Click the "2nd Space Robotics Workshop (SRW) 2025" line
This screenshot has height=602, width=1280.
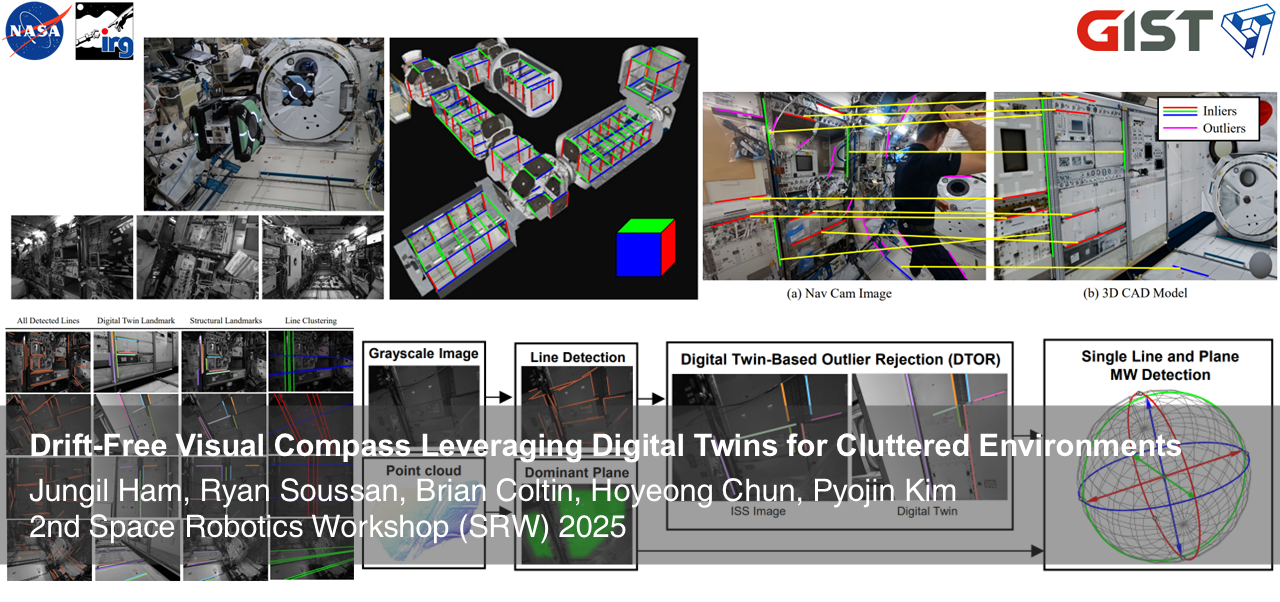coord(328,527)
